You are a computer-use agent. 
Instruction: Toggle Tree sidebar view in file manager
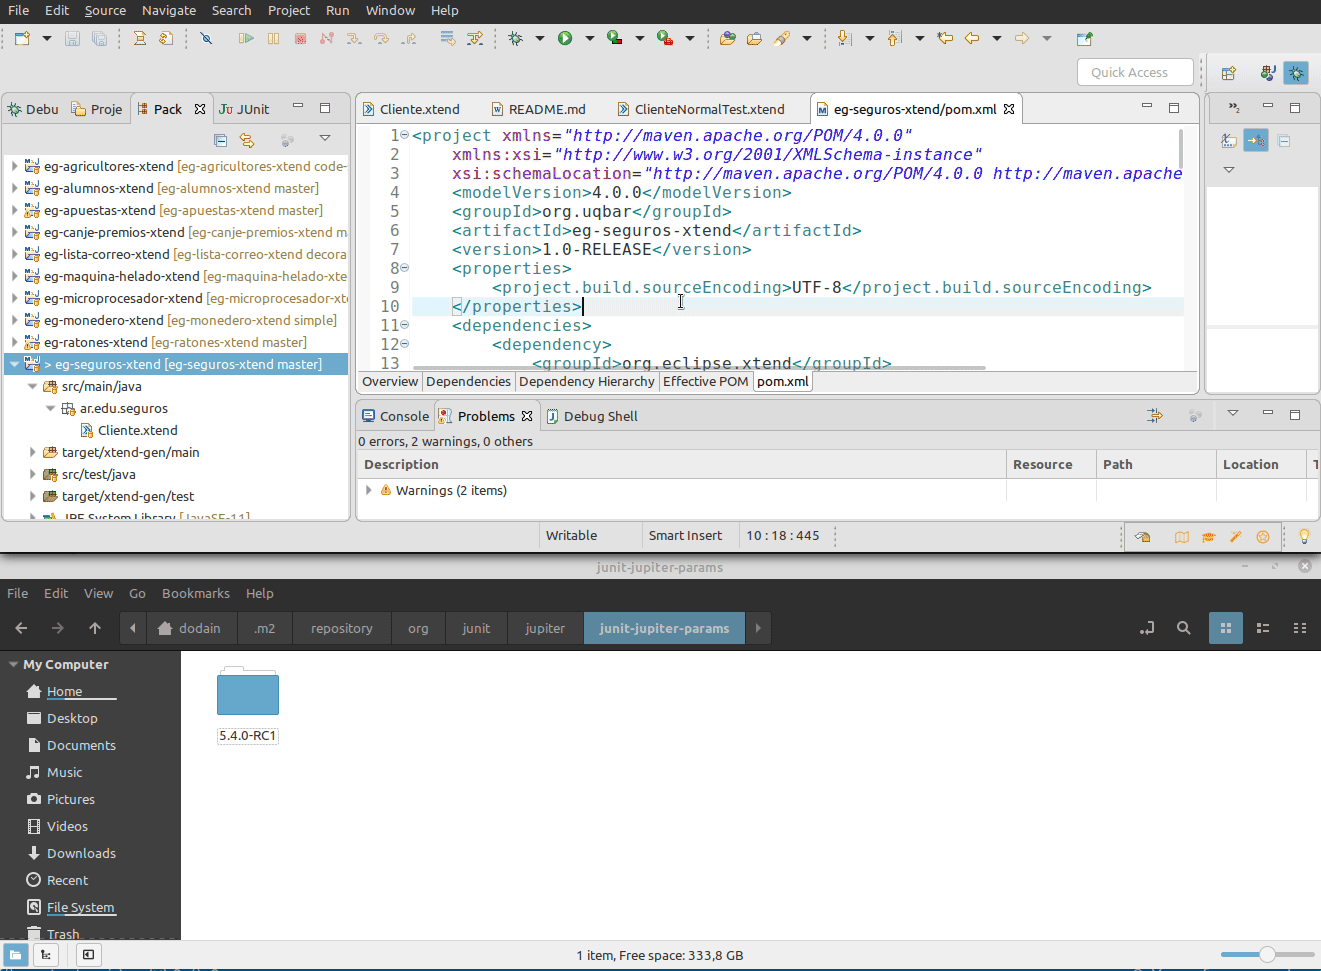pos(45,955)
